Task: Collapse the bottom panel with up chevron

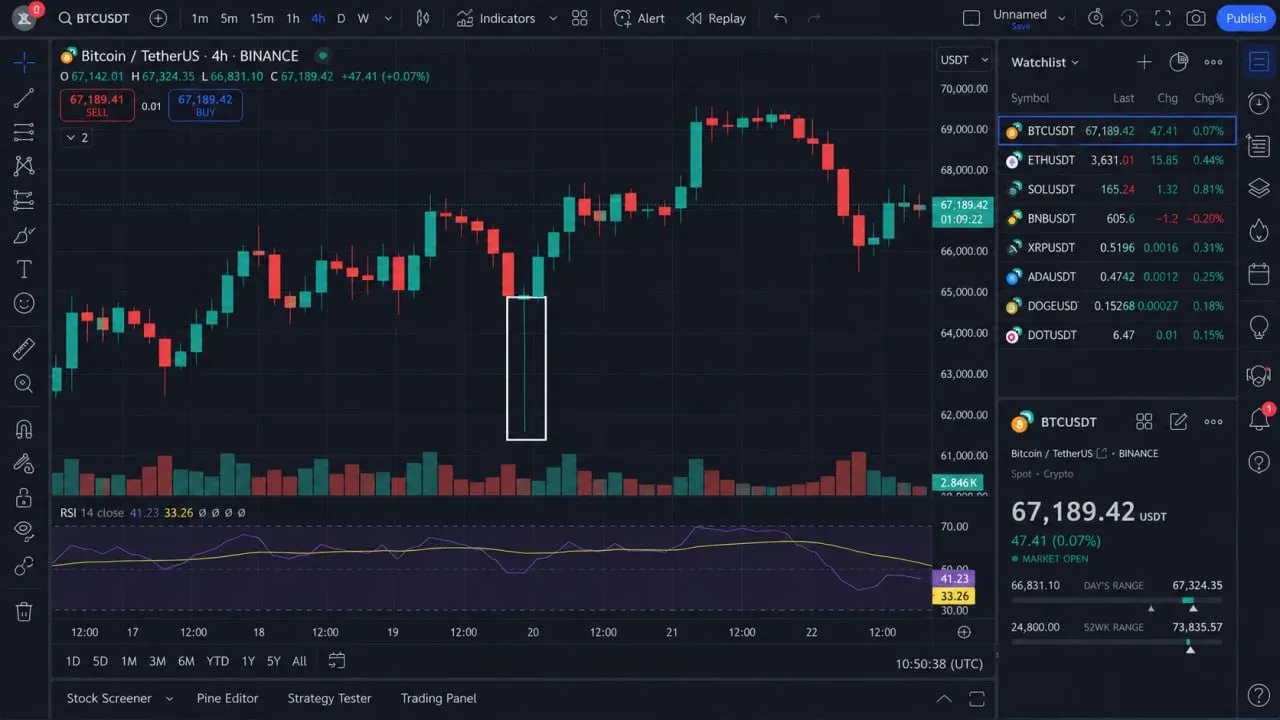Action: (x=944, y=698)
